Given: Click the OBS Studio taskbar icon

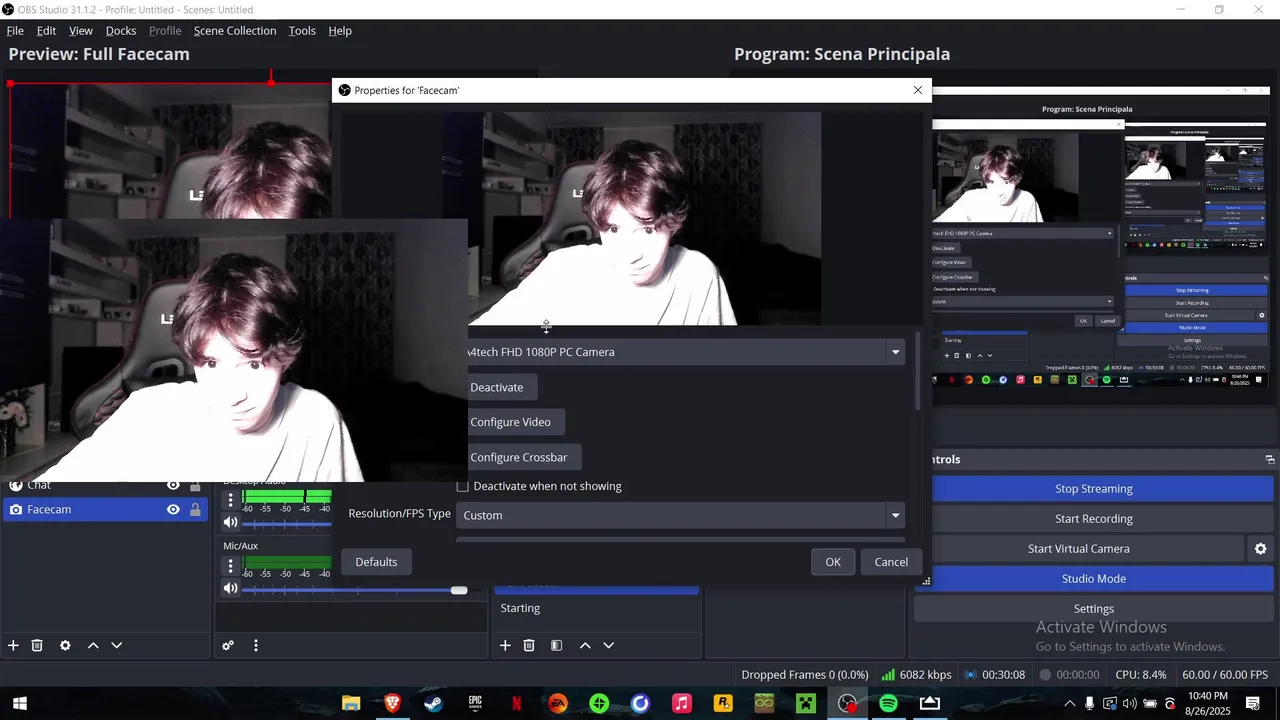Looking at the screenshot, I should point(847,703).
